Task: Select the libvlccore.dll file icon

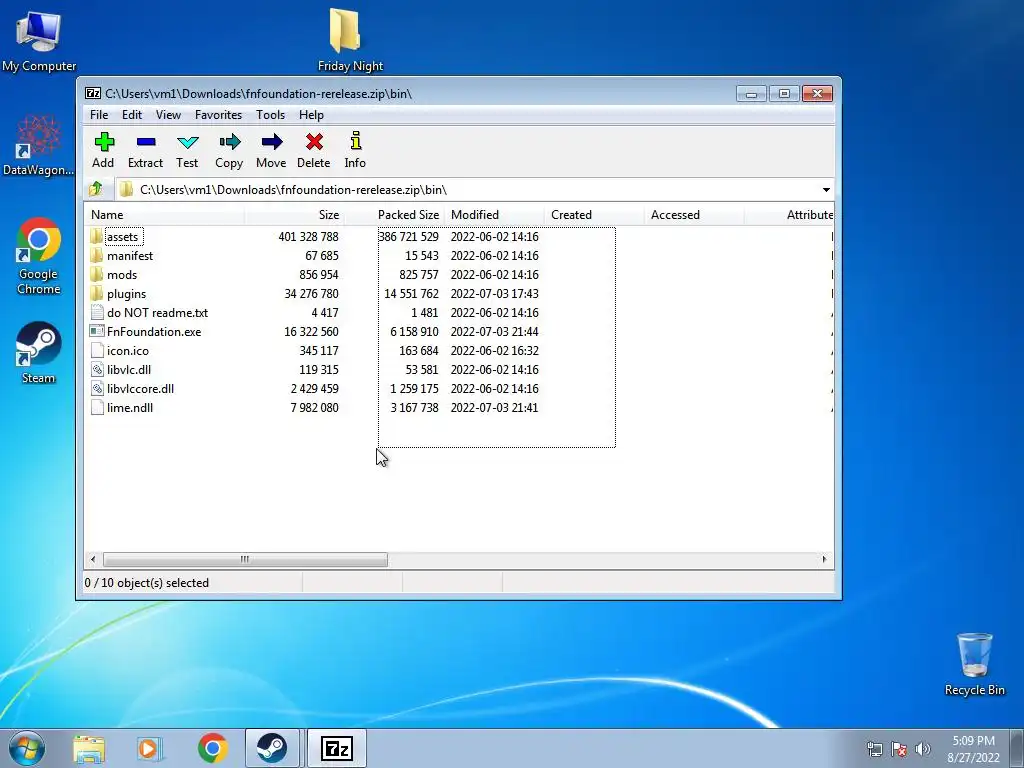Action: pyautogui.click(x=97, y=389)
